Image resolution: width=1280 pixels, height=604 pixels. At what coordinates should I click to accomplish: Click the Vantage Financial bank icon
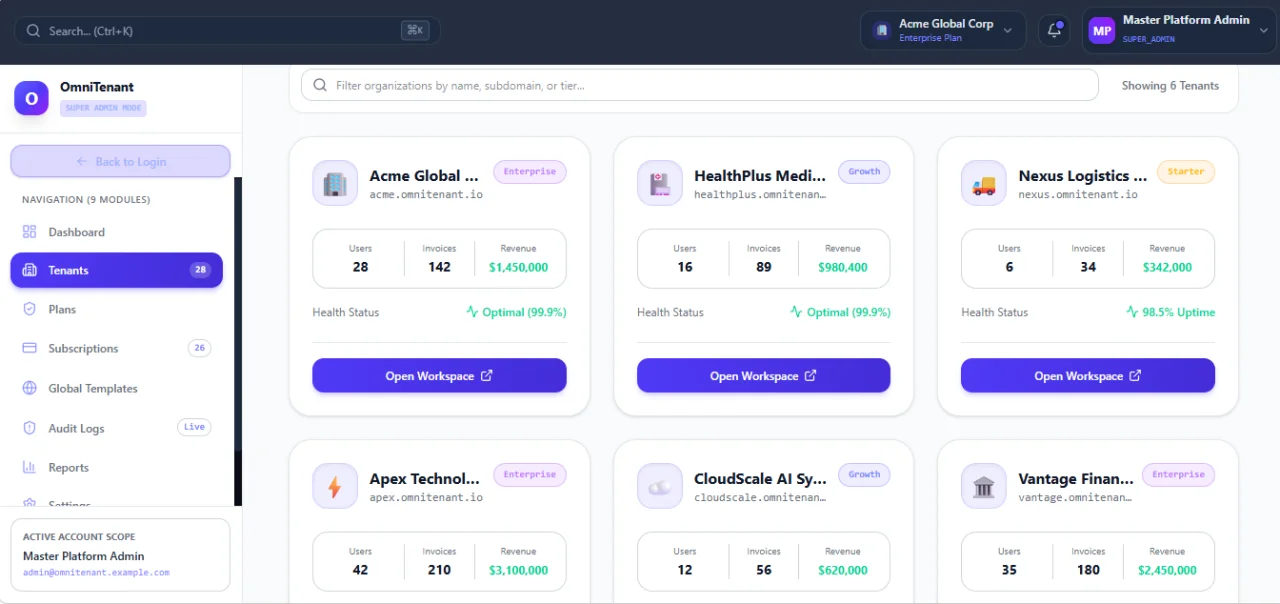984,487
